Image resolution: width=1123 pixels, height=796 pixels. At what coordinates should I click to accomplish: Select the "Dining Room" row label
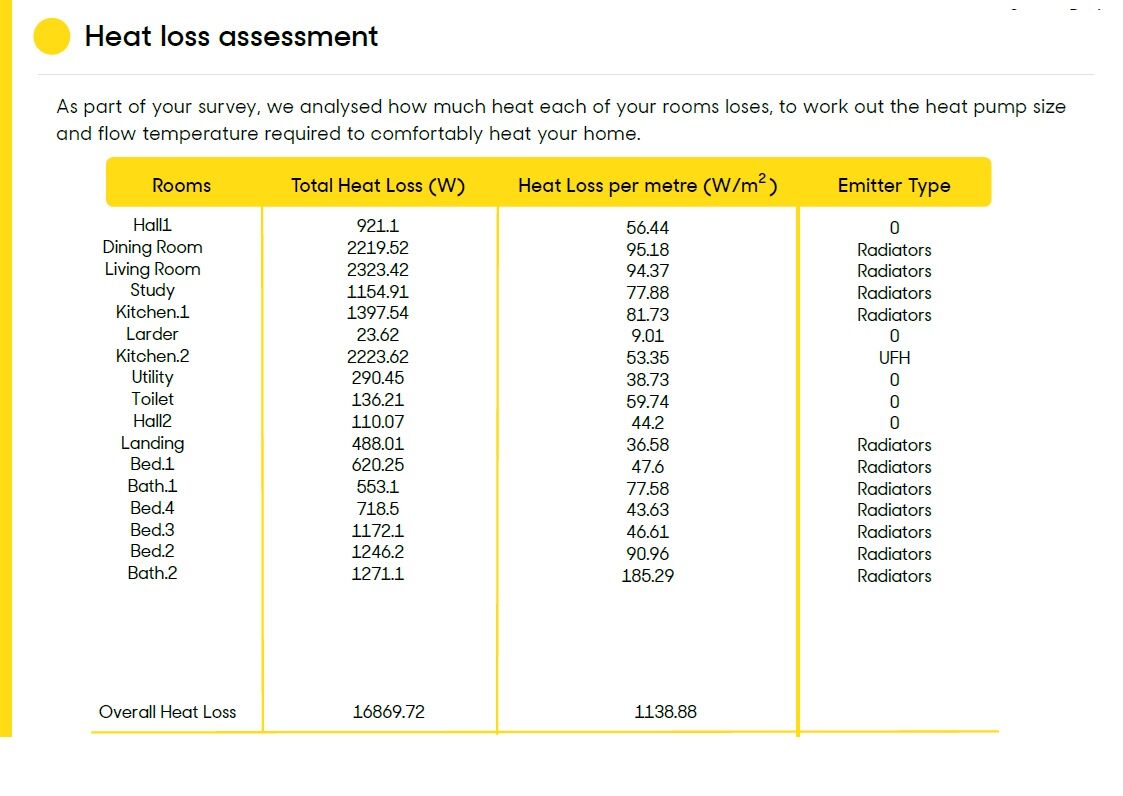click(153, 247)
